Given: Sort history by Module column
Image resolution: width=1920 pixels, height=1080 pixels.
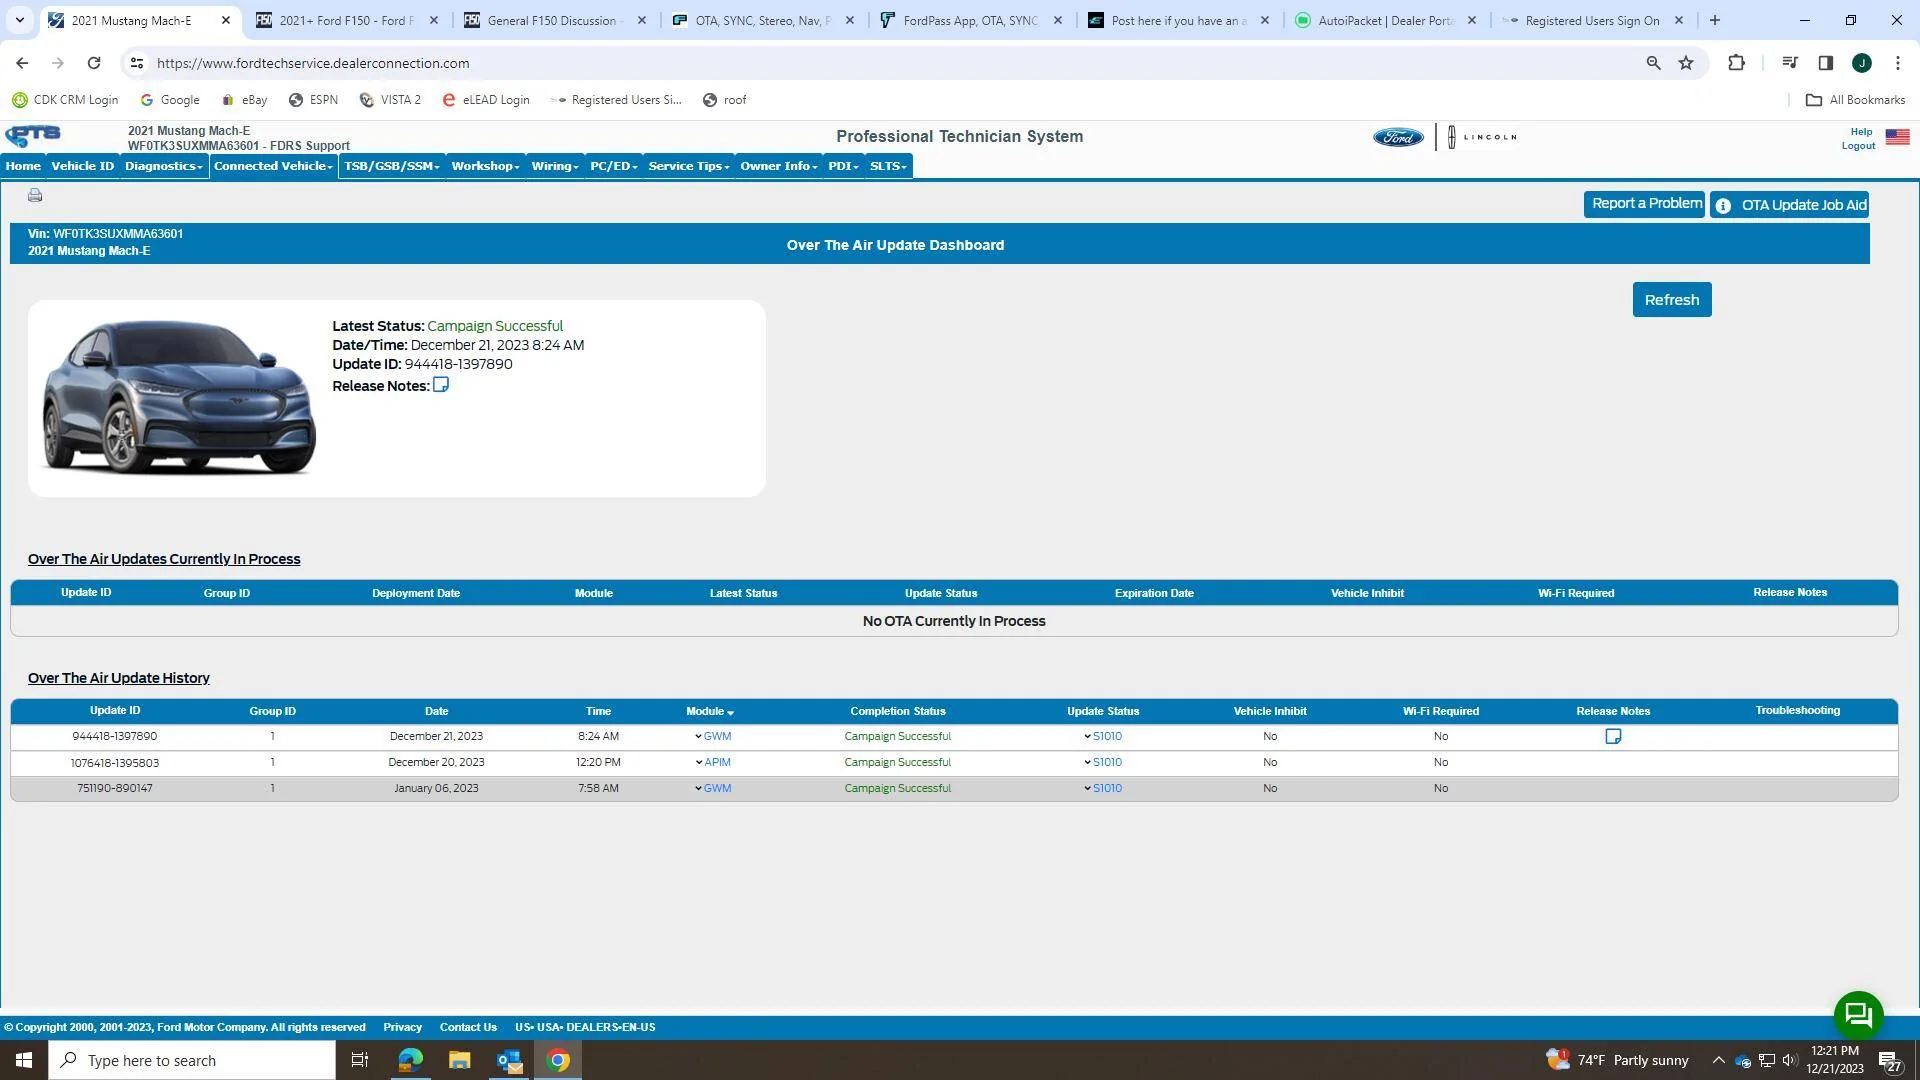Looking at the screenshot, I should tap(710, 711).
